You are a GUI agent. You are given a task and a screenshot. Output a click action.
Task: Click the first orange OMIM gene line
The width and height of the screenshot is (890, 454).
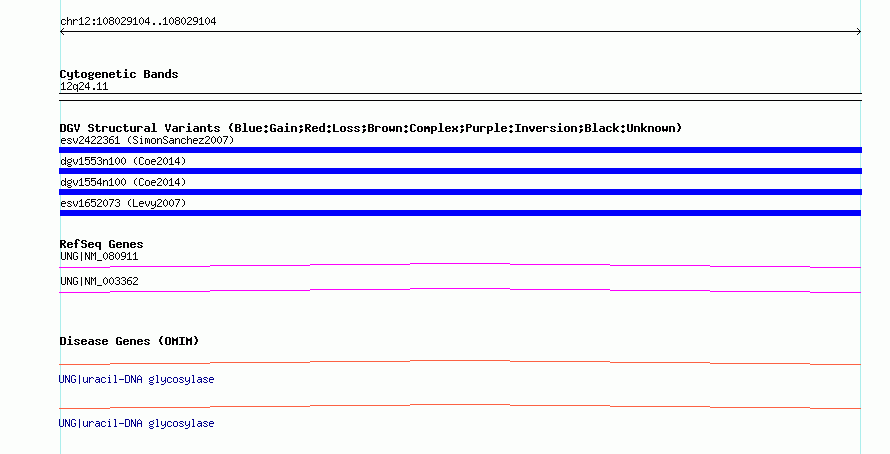(460, 362)
